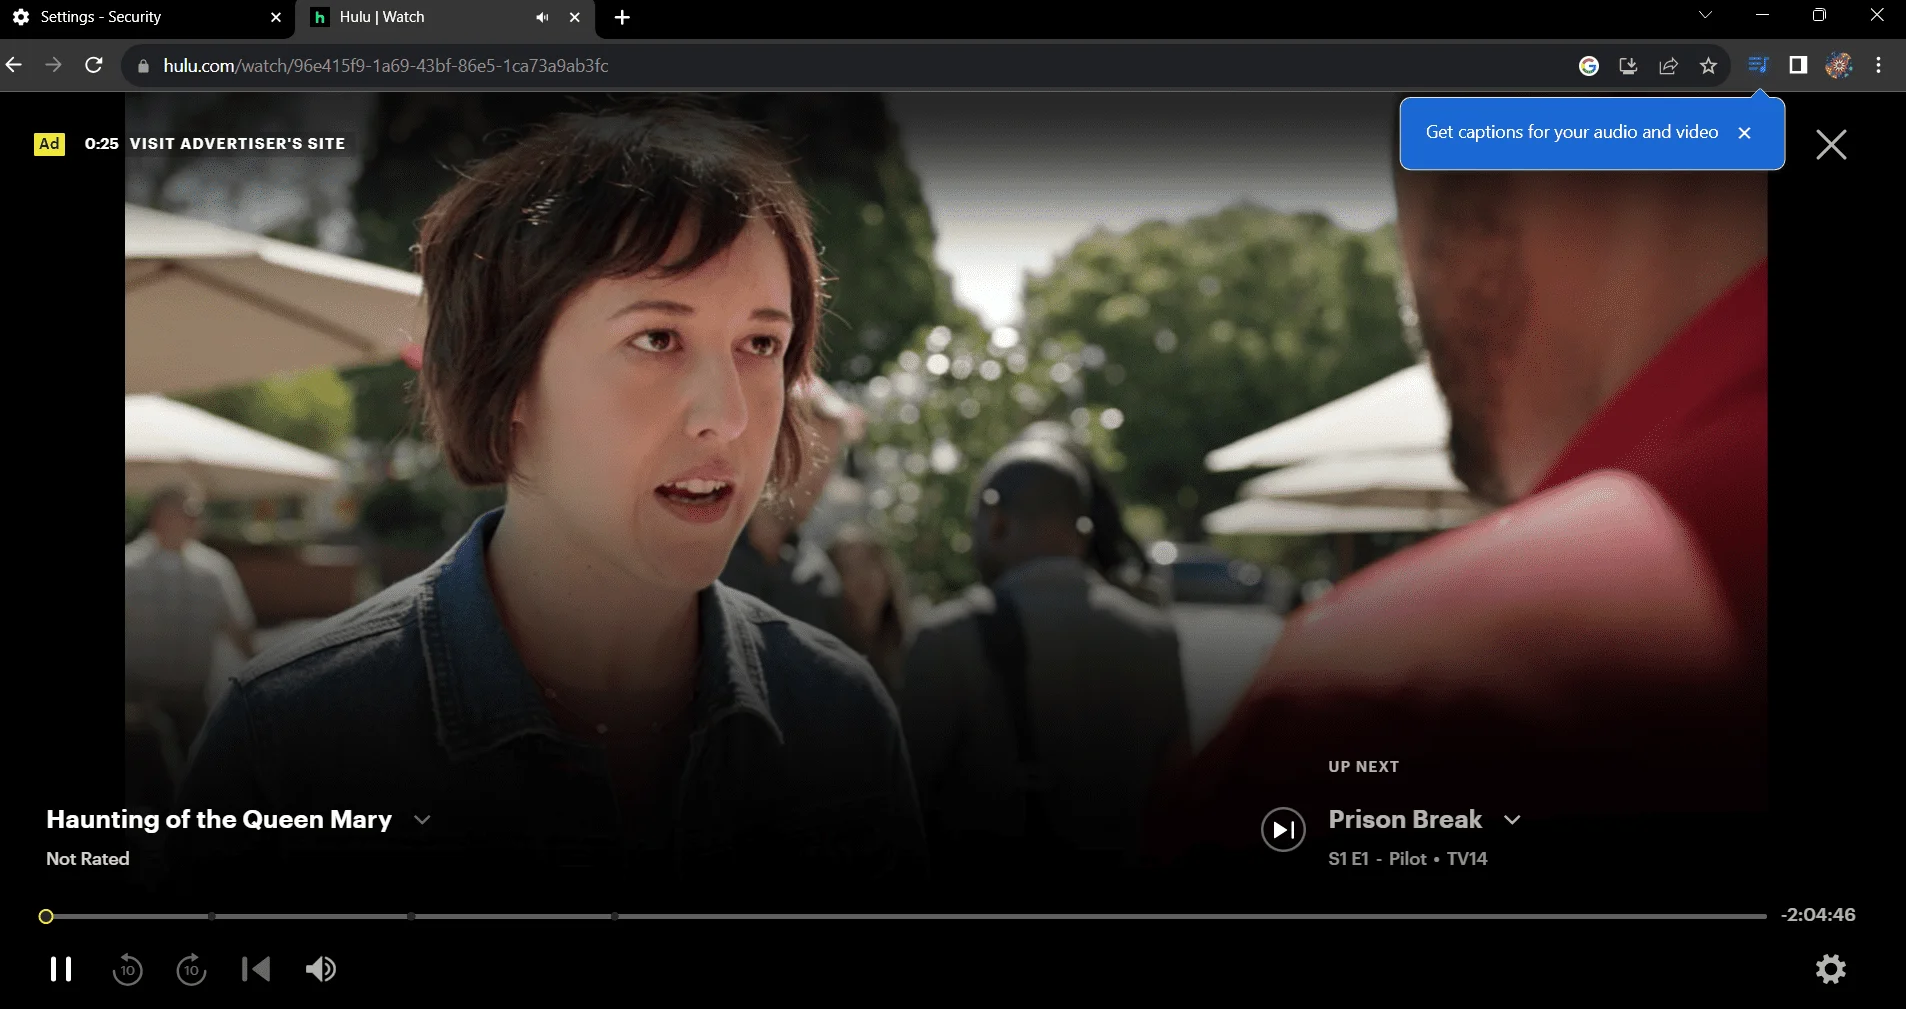Expand Prison Break up next details
The width and height of the screenshot is (1906, 1009).
pos(1512,820)
